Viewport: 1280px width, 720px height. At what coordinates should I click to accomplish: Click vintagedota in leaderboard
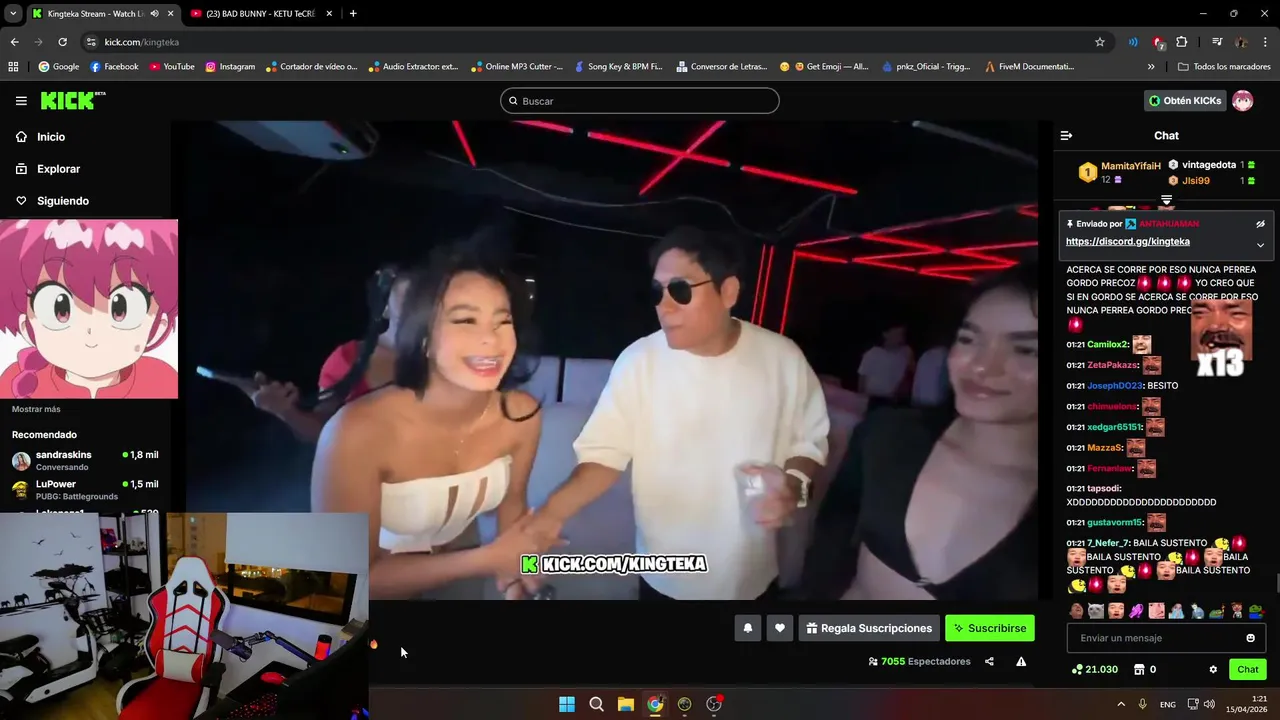1209,165
